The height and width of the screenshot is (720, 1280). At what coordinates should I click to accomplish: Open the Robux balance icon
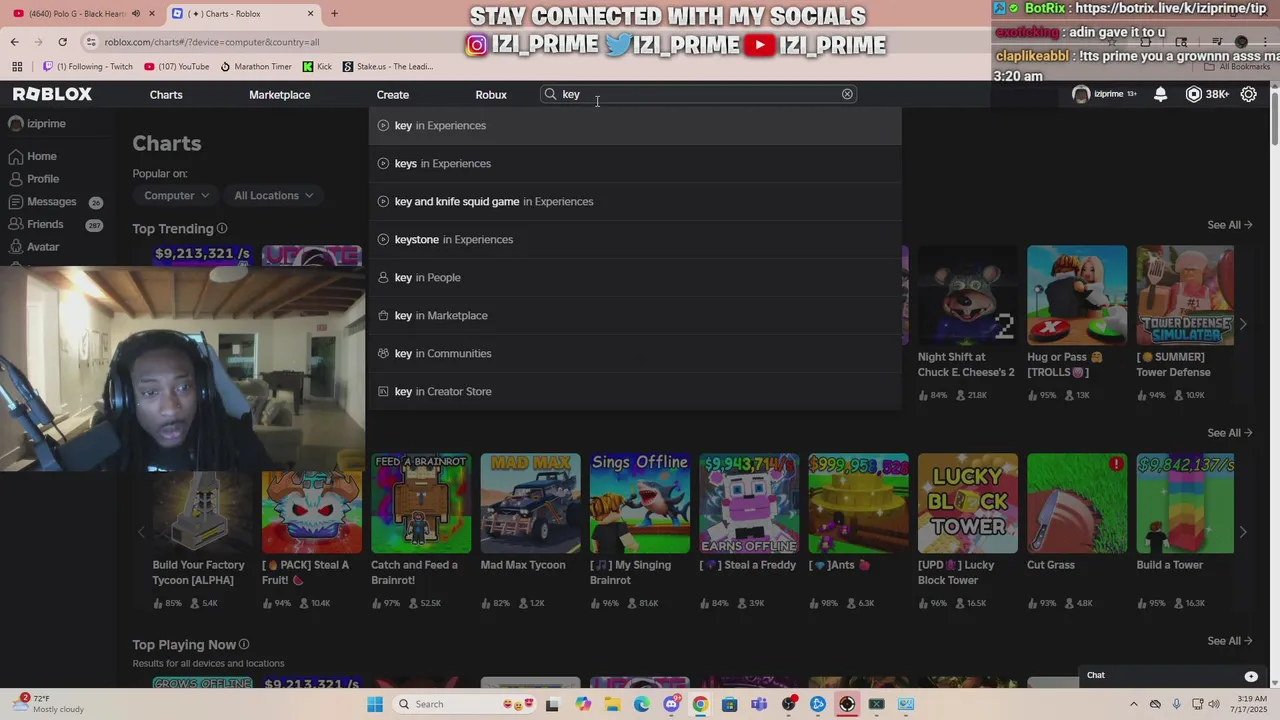pos(1193,94)
